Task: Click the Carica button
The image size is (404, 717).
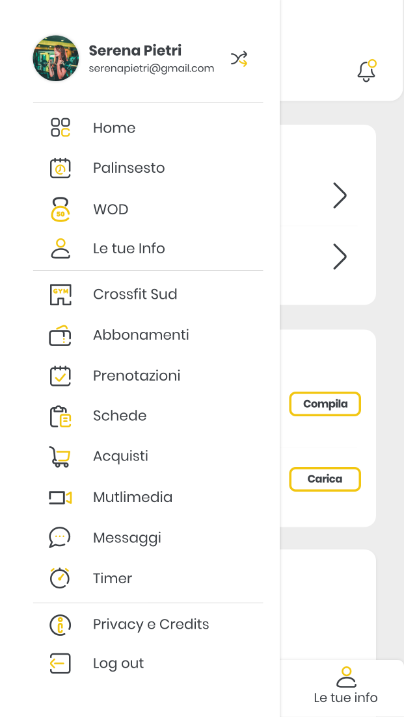Action: coord(325,479)
